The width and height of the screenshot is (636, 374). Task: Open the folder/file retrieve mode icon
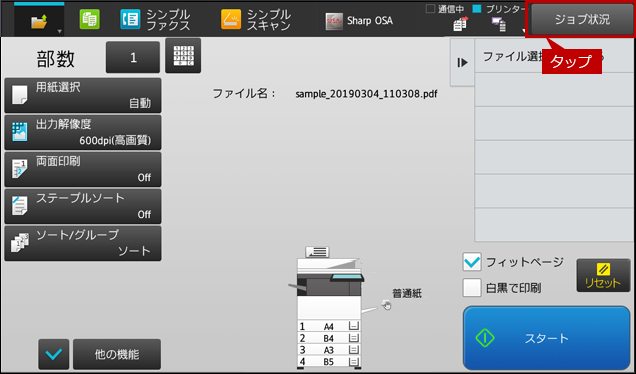click(39, 20)
